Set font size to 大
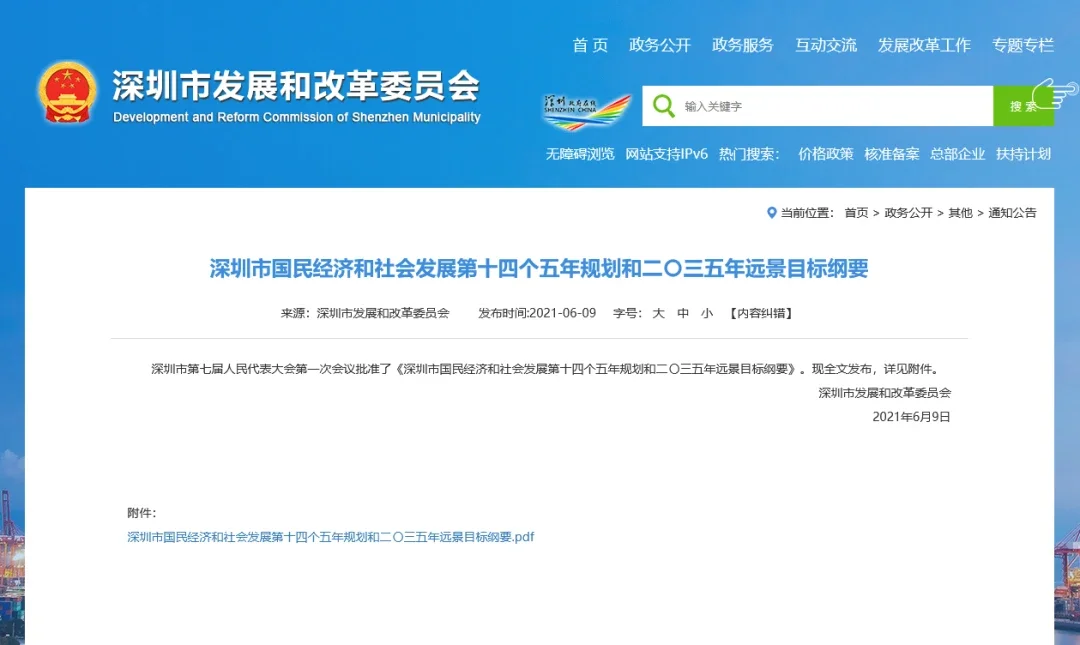This screenshot has height=645, width=1080. pos(658,314)
